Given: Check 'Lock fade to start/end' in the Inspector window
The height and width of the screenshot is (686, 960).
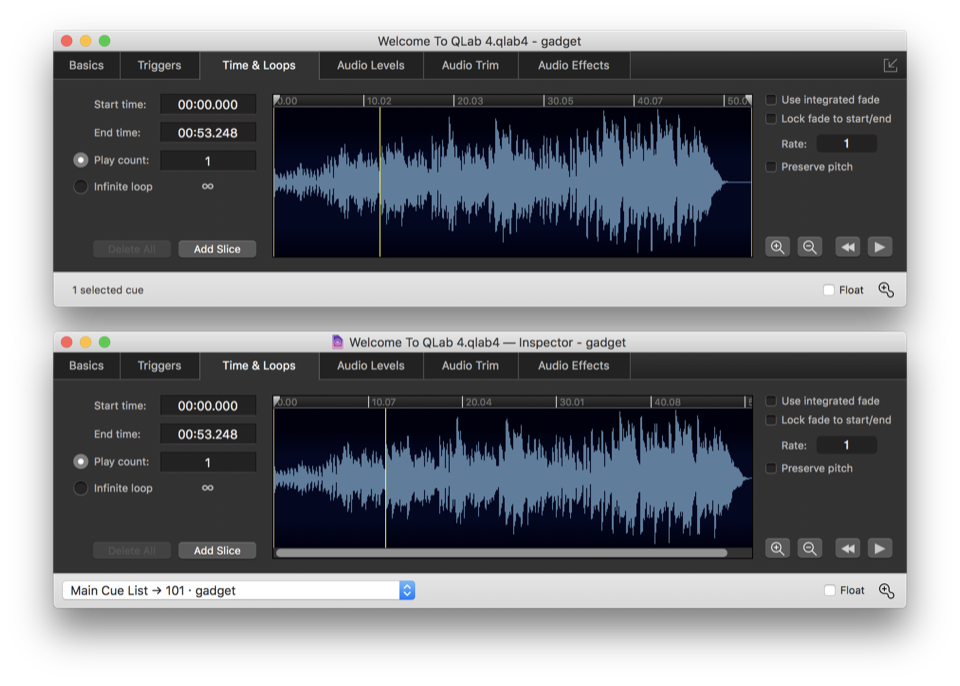Looking at the screenshot, I should tap(772, 420).
